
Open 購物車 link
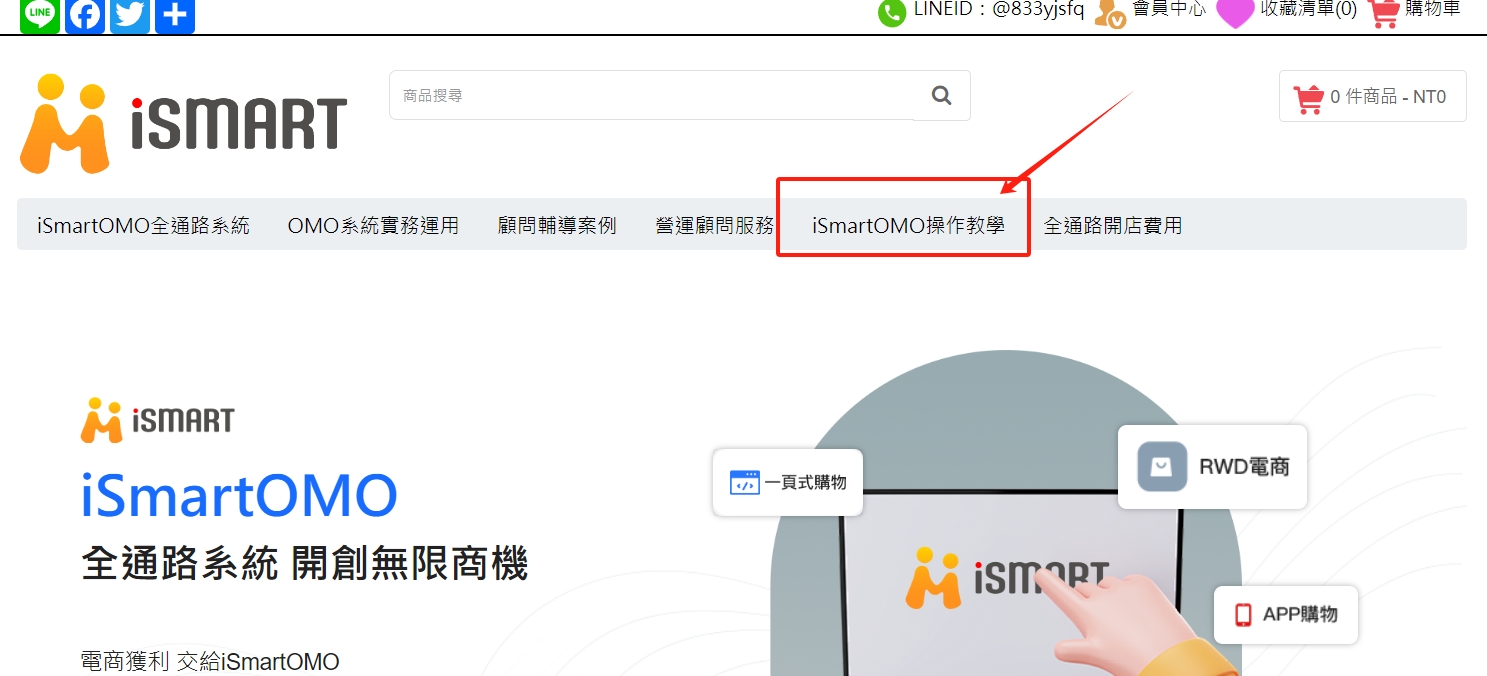(1433, 10)
